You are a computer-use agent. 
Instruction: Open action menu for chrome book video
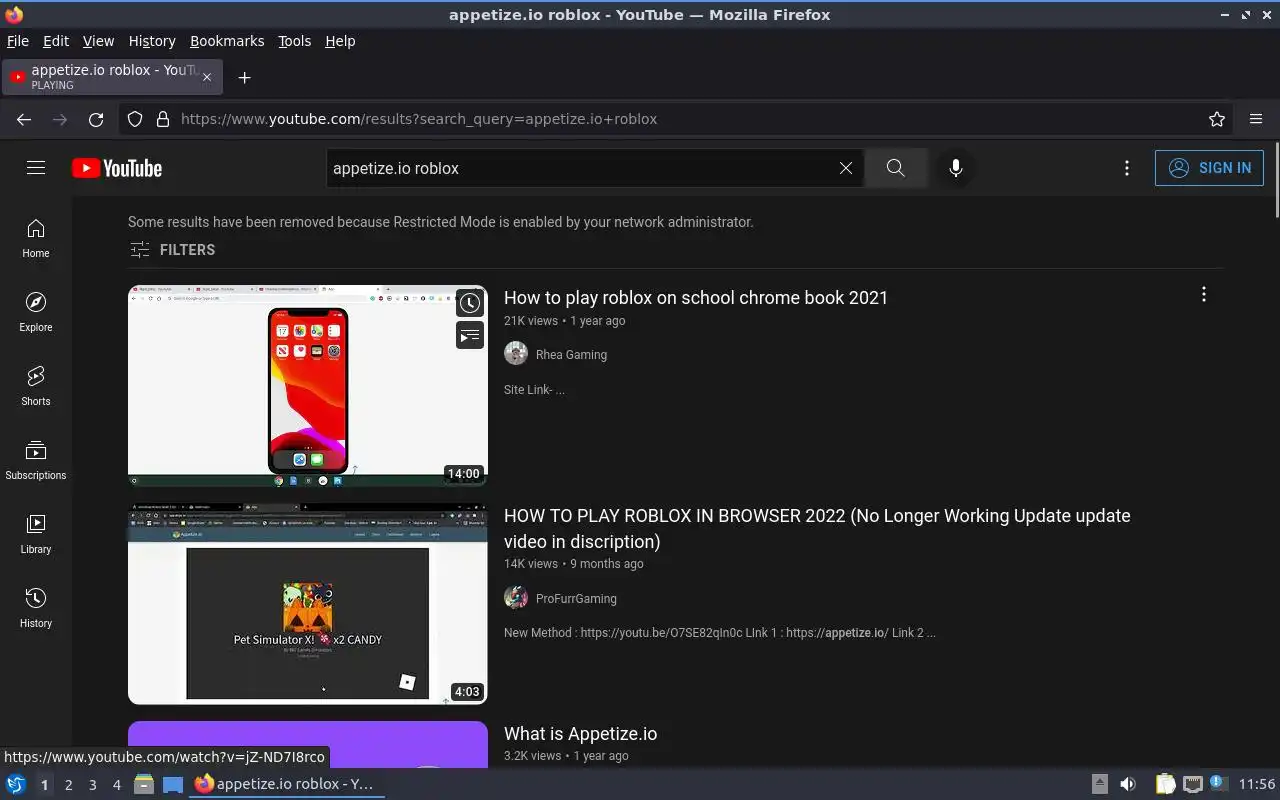(x=1204, y=294)
